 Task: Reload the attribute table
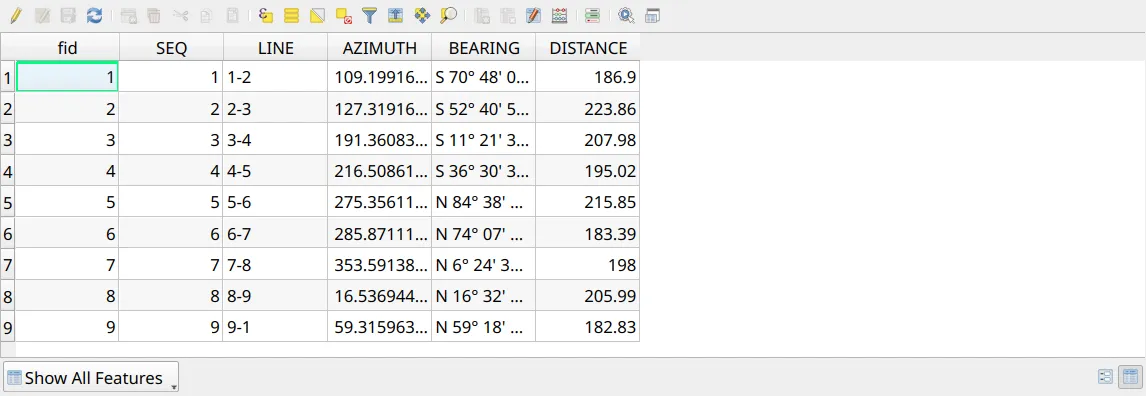(x=94, y=15)
